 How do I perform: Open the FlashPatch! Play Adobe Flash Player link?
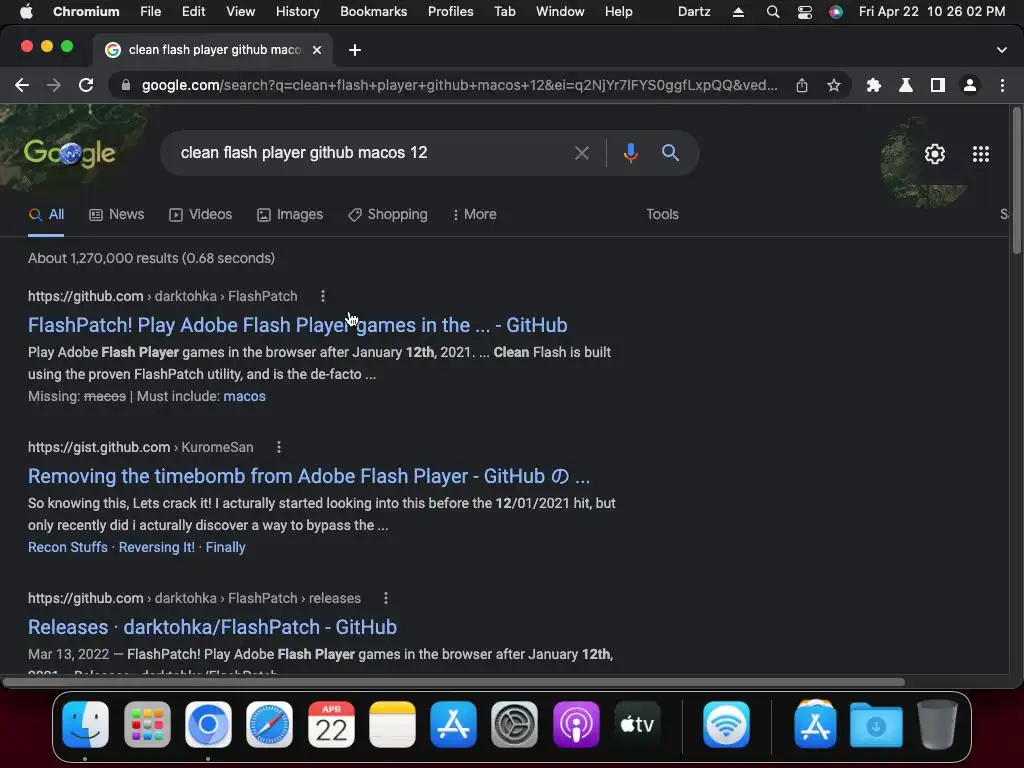tap(298, 325)
